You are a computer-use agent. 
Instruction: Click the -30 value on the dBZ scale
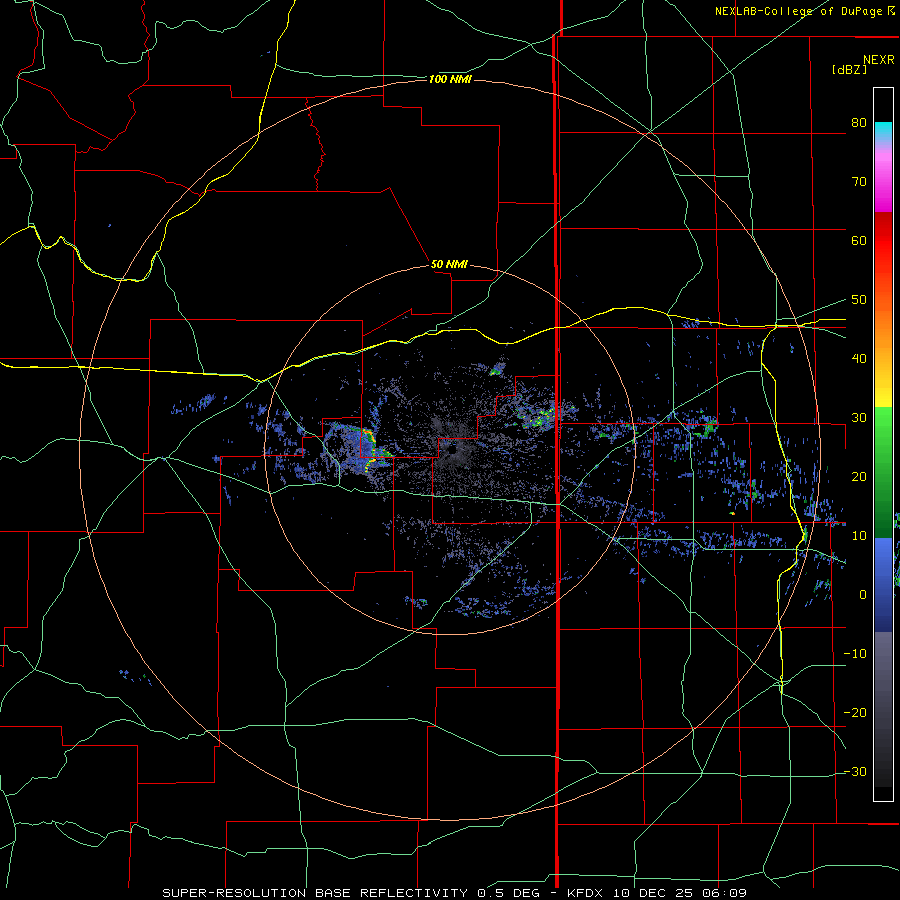click(x=855, y=772)
